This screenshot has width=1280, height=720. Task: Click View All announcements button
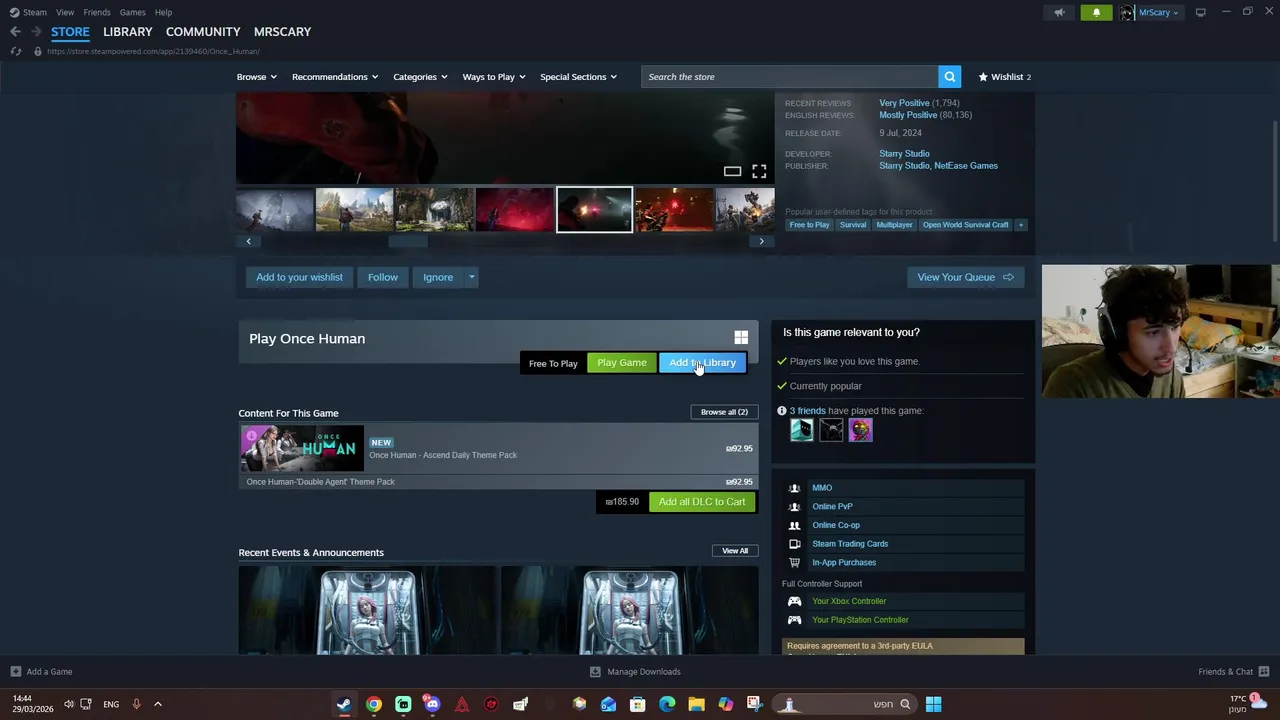click(735, 551)
